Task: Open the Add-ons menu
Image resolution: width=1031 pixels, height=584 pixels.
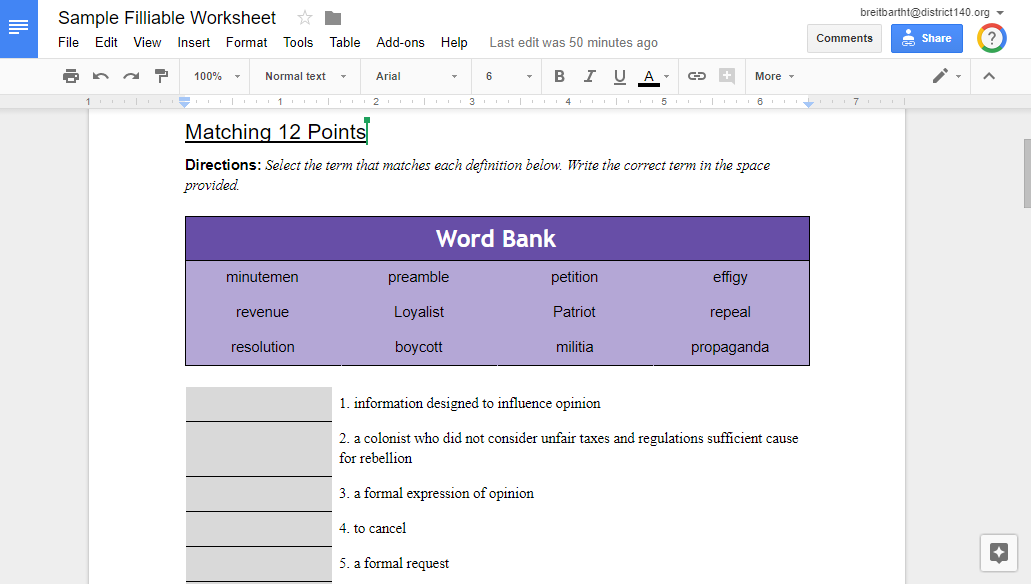Action: click(400, 42)
